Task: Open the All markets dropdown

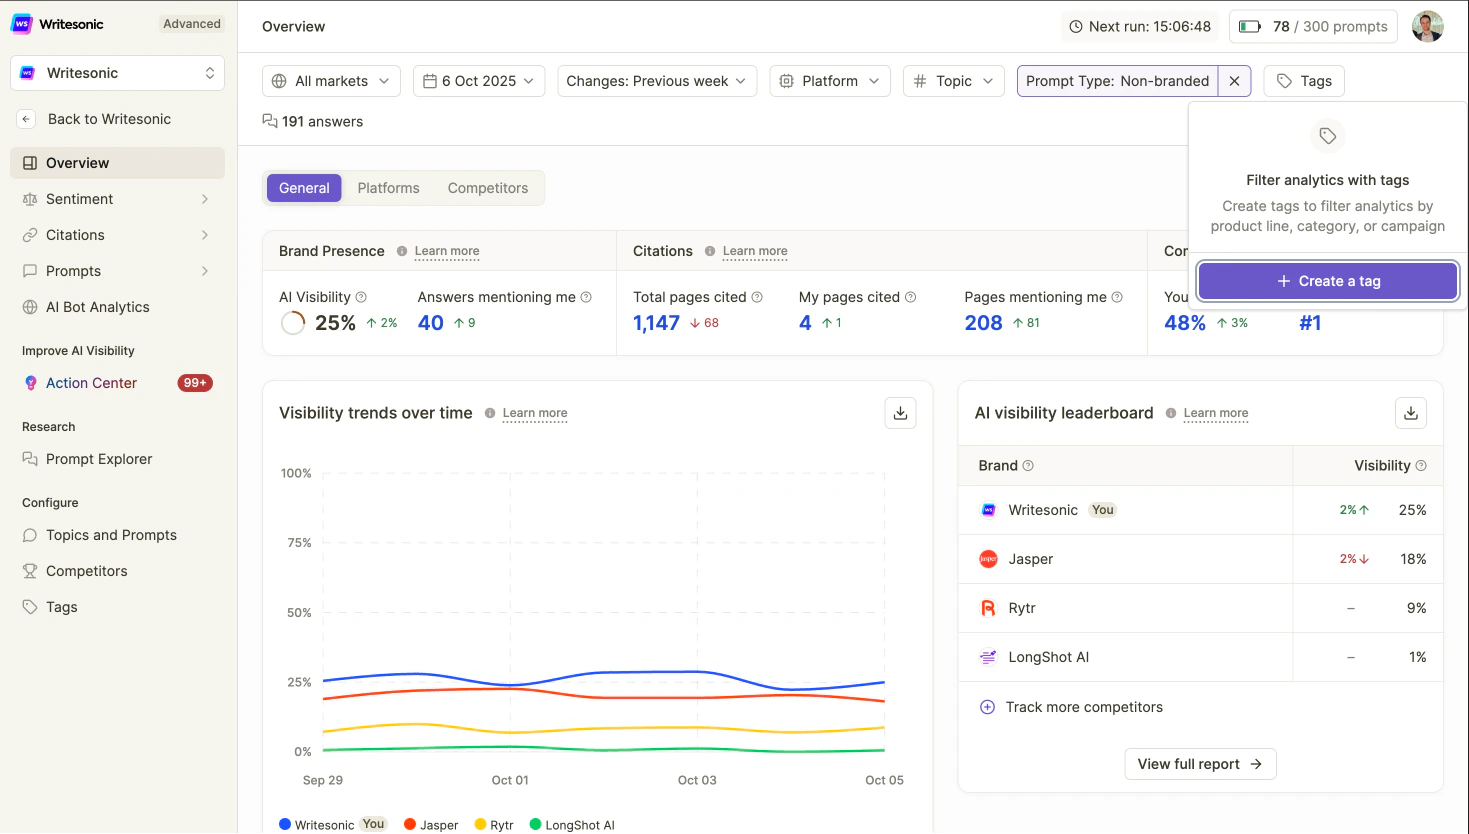Action: point(331,81)
